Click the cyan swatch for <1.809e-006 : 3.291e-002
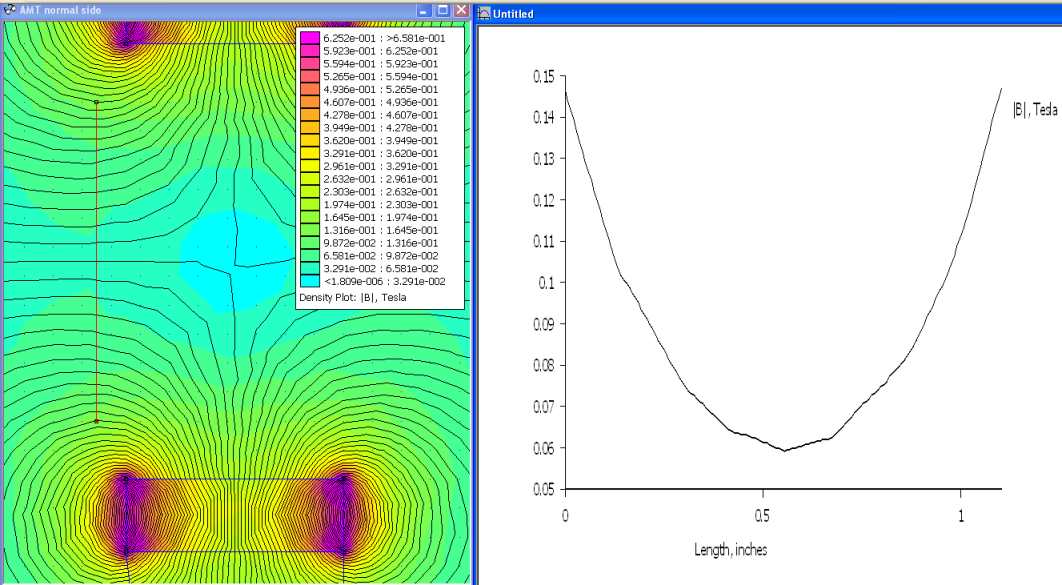1062x585 pixels. pyautogui.click(x=310, y=281)
